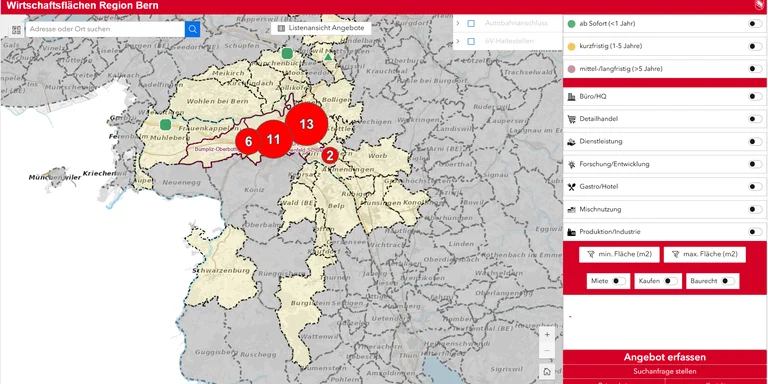Toggle the ab Sofort (<1 Jahr) switch

click(755, 24)
